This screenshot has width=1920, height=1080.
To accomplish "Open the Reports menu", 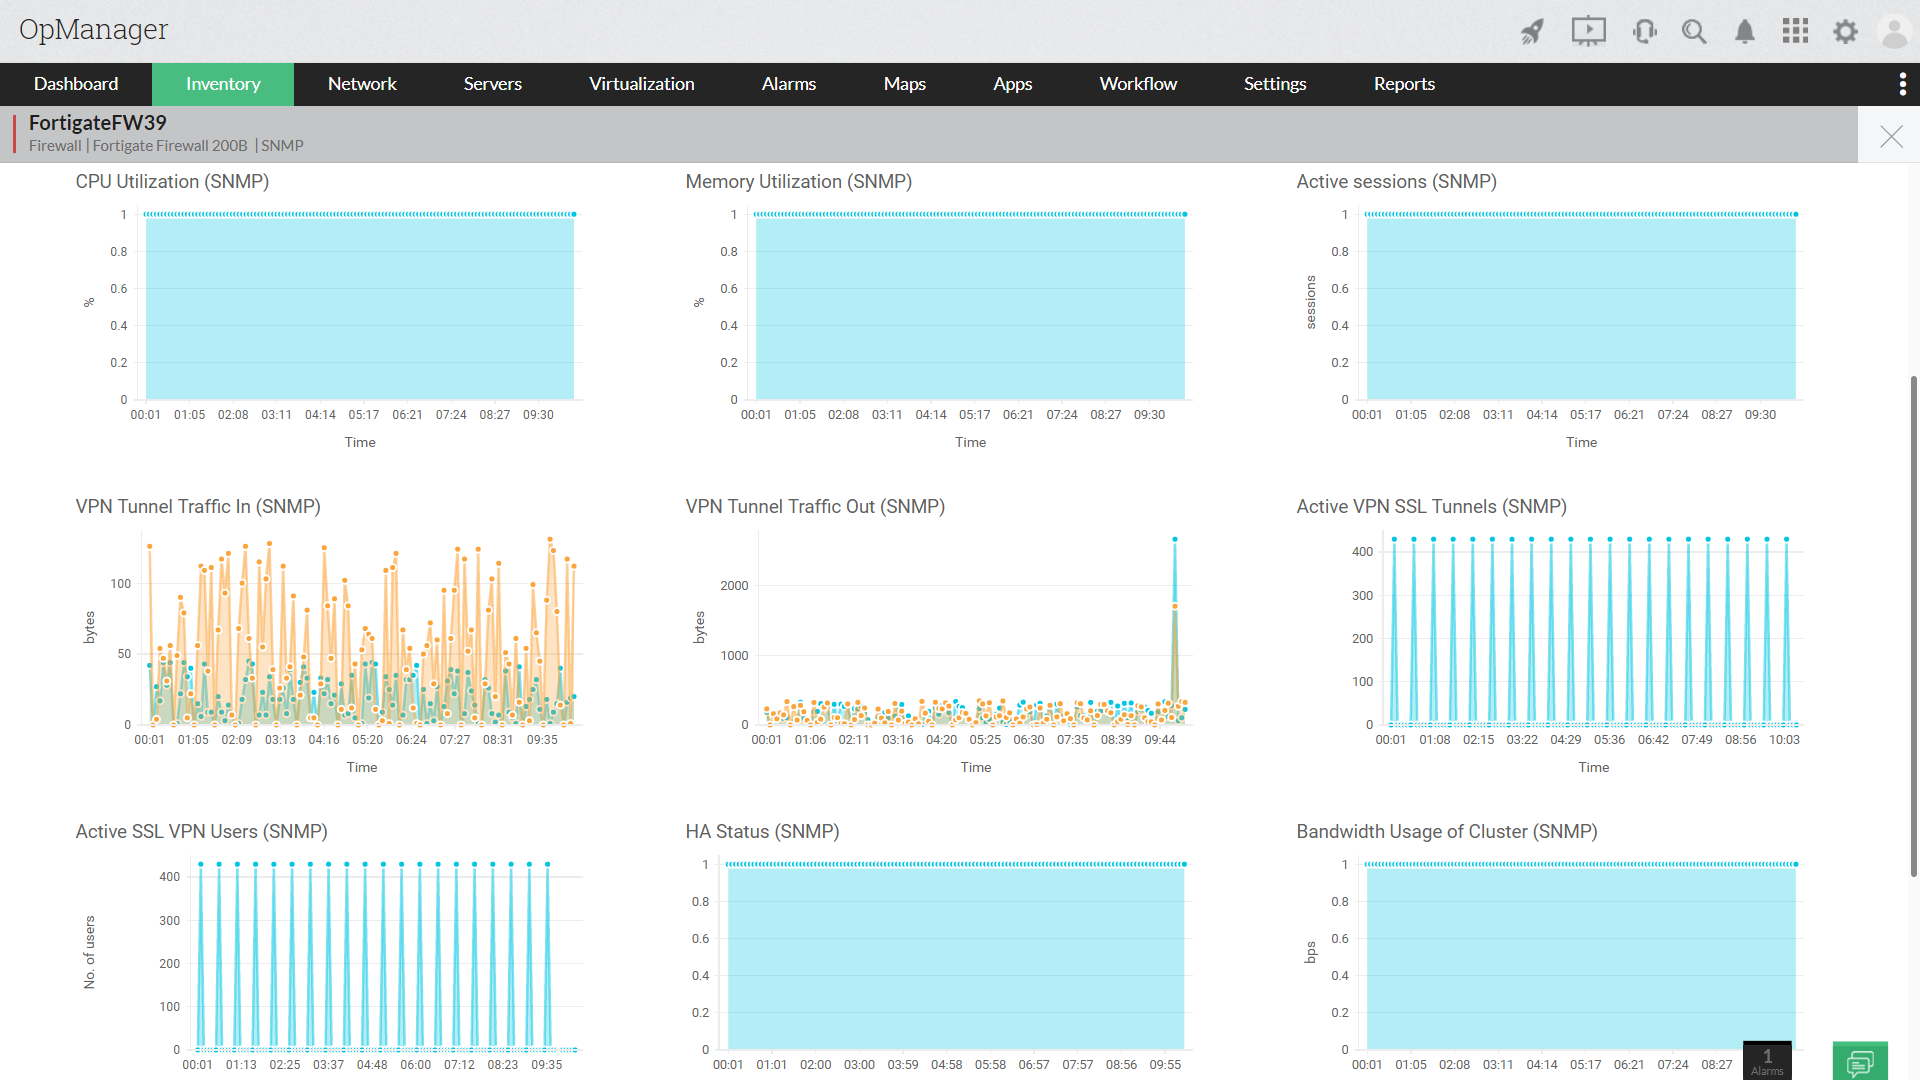I will coord(1404,84).
